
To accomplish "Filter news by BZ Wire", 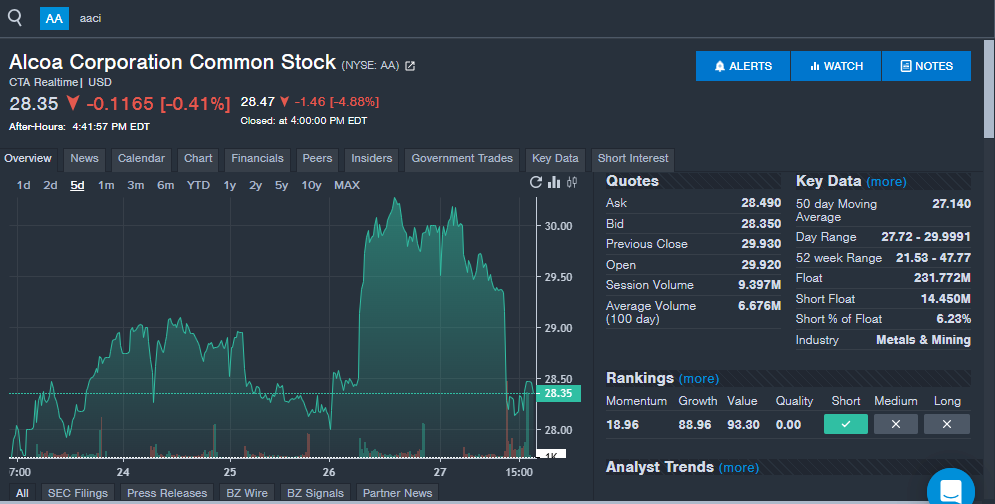I will point(247,493).
